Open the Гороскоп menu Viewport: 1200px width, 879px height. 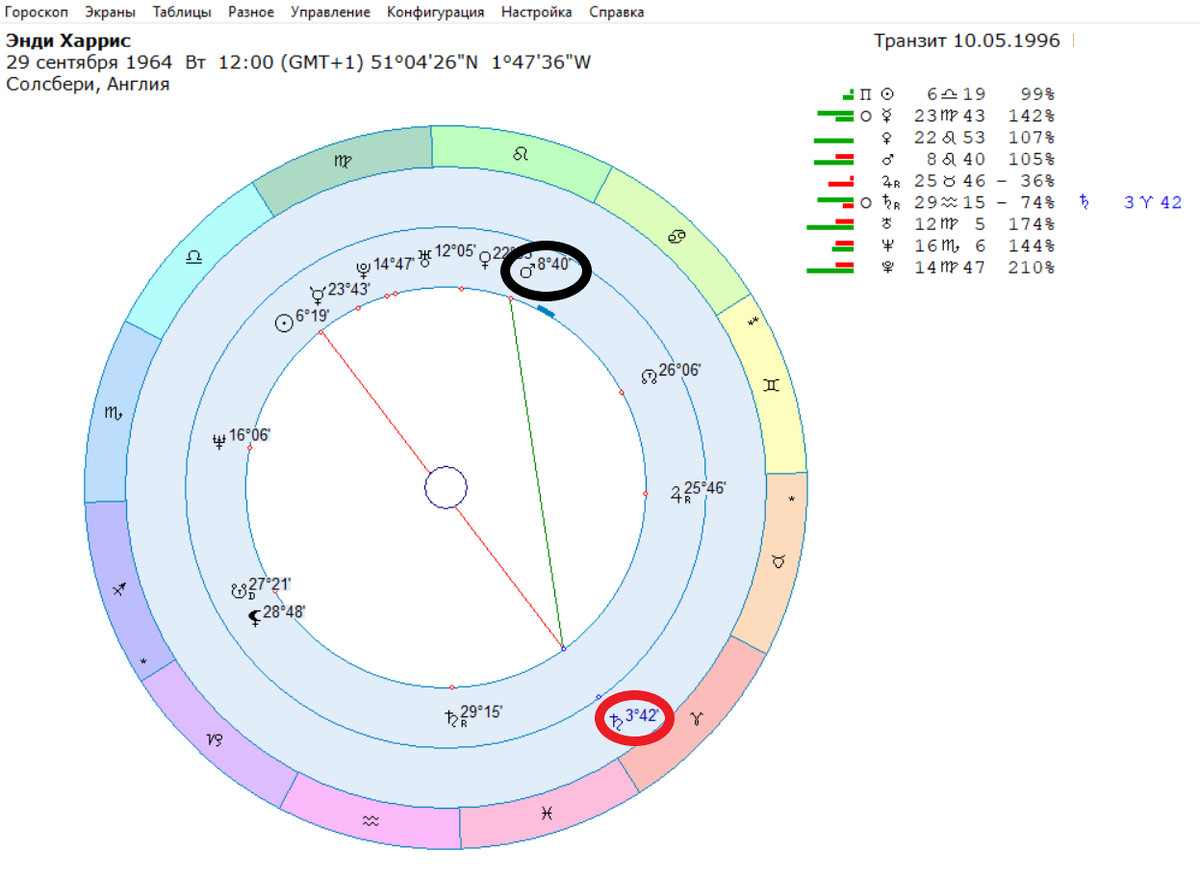coord(39,12)
